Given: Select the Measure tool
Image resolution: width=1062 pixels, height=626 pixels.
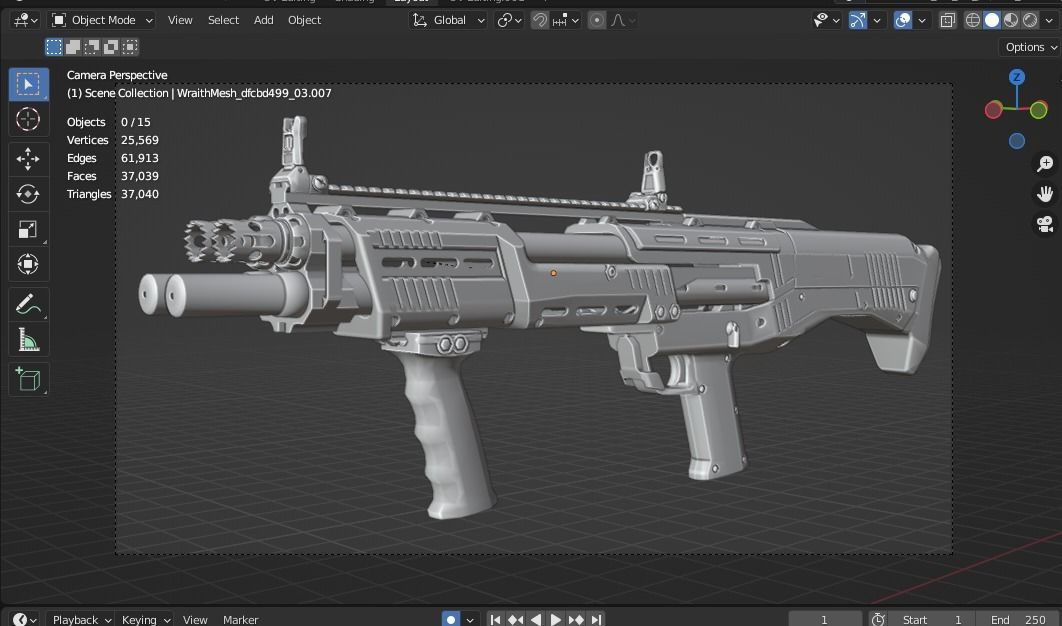Looking at the screenshot, I should point(28,340).
